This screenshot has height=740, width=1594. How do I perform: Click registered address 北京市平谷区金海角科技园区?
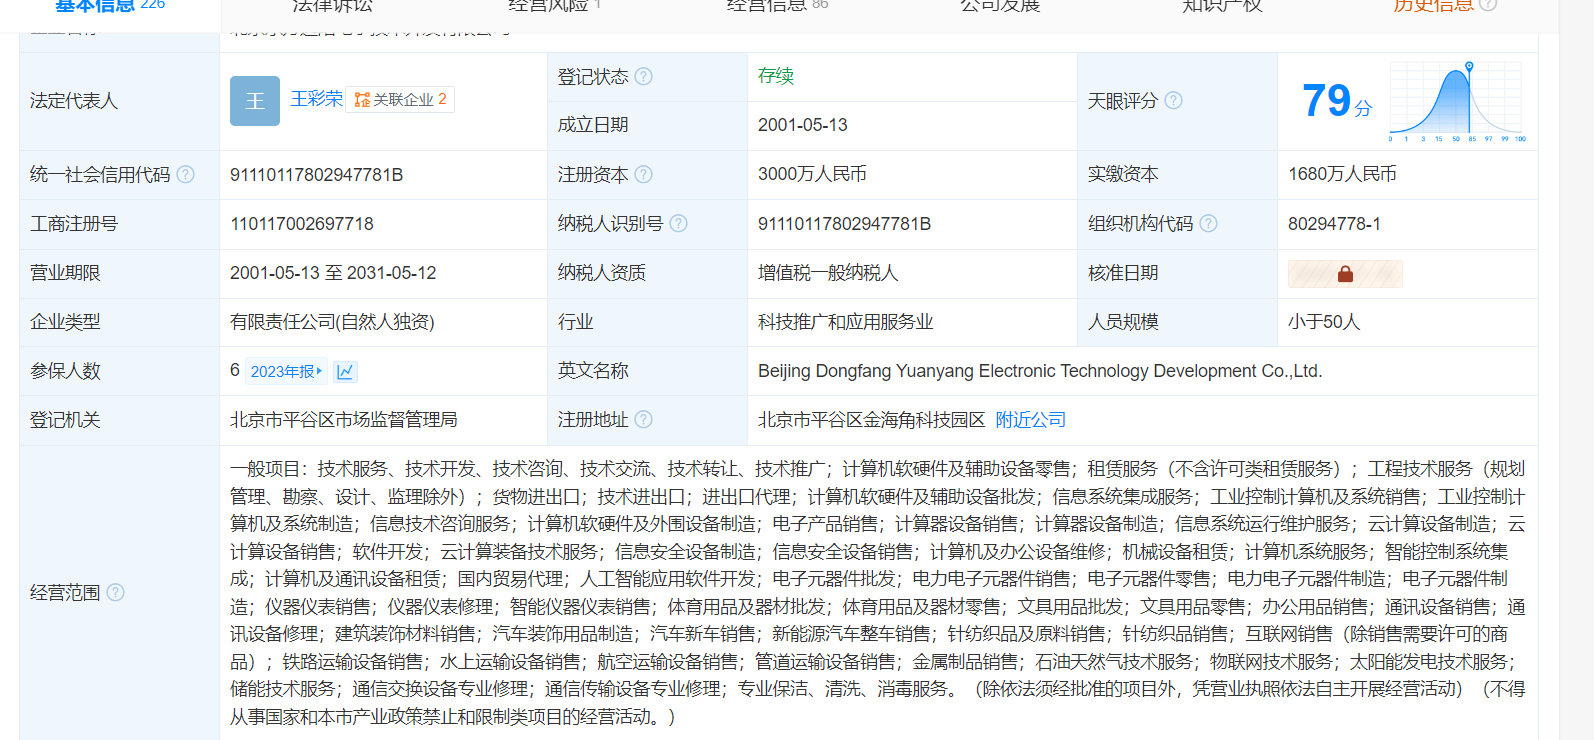872,420
